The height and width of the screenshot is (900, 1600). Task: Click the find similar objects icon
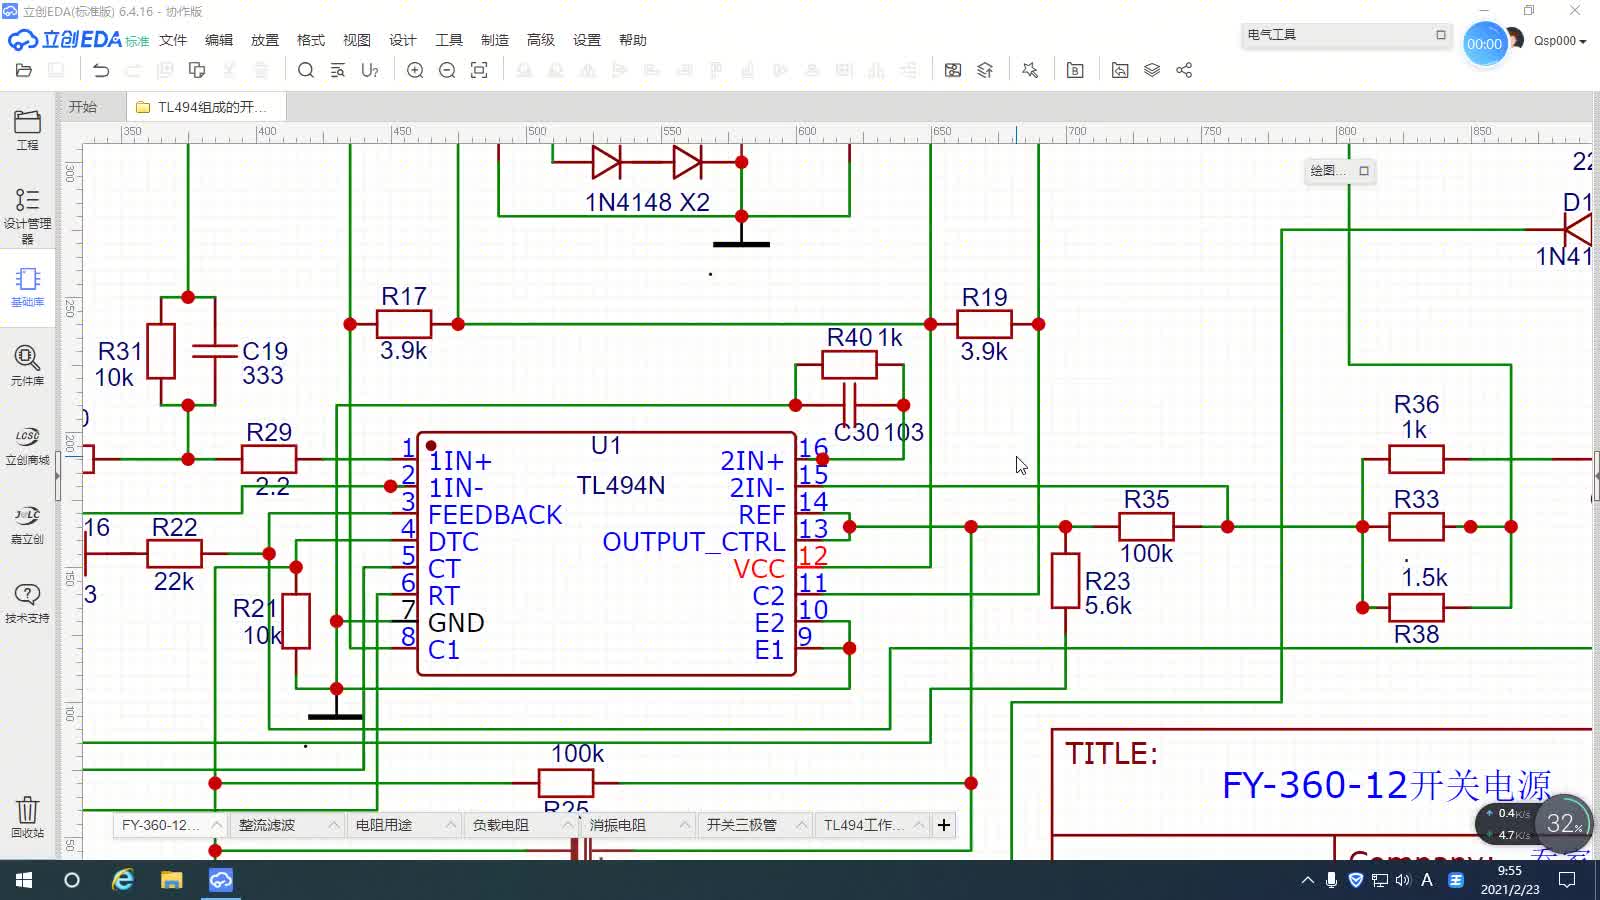338,70
